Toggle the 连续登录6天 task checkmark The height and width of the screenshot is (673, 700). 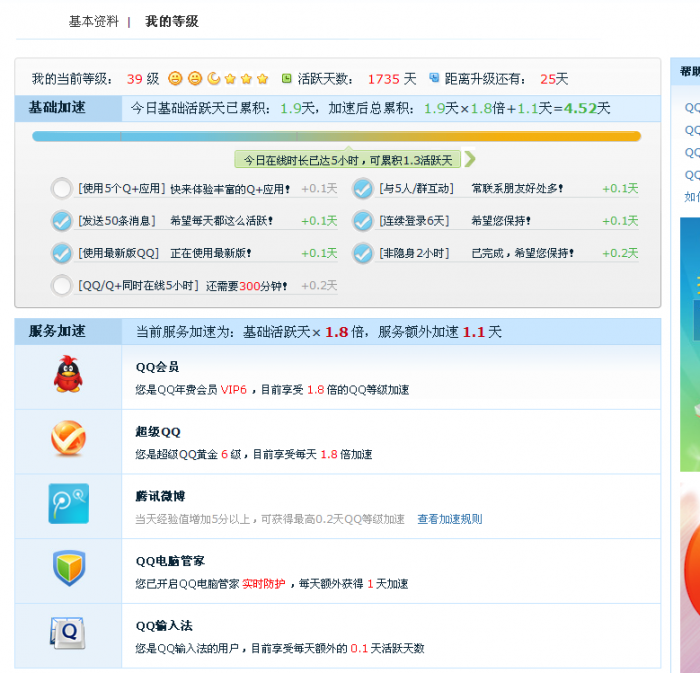362,221
